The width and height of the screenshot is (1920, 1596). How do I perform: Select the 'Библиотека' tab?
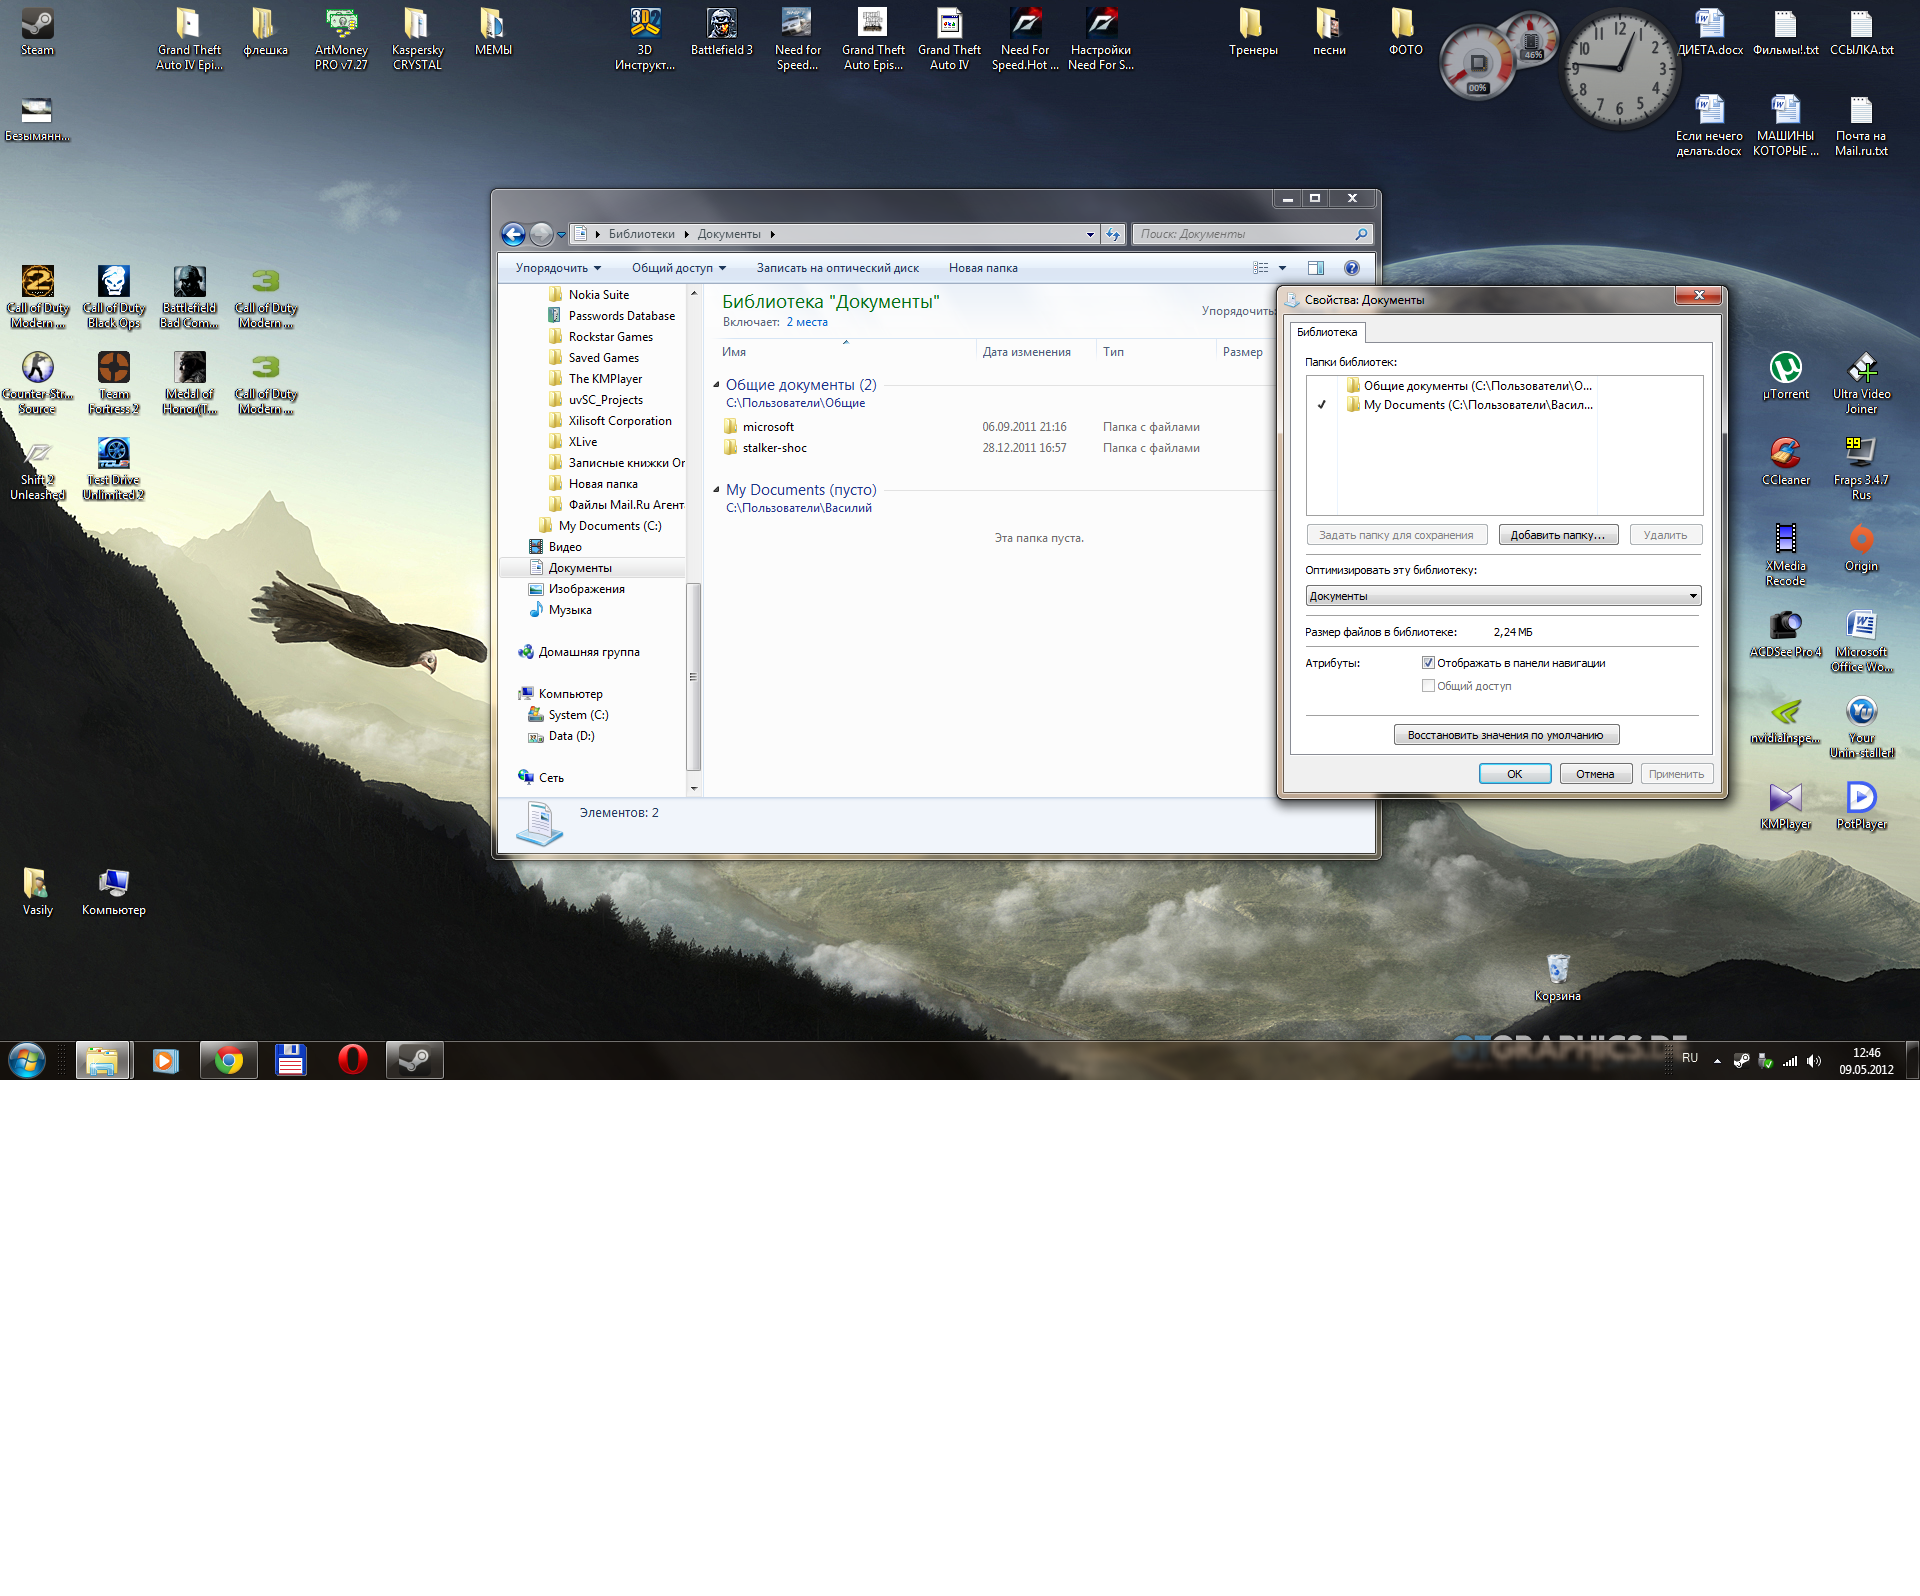pos(1327,332)
